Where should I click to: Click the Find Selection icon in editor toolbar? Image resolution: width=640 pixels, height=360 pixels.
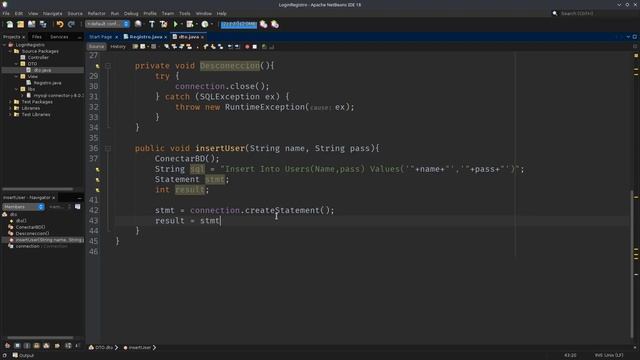point(167,47)
